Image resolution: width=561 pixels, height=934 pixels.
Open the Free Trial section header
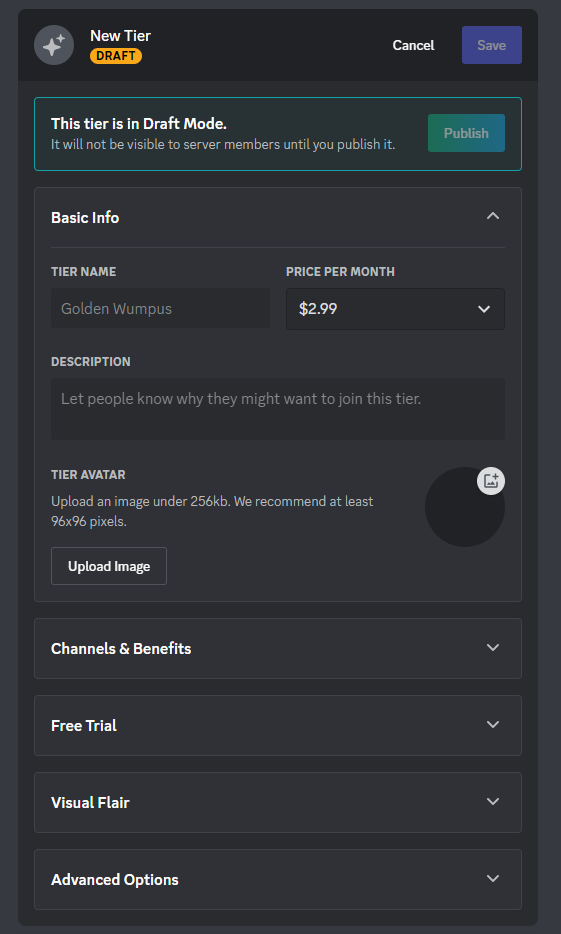pos(278,726)
